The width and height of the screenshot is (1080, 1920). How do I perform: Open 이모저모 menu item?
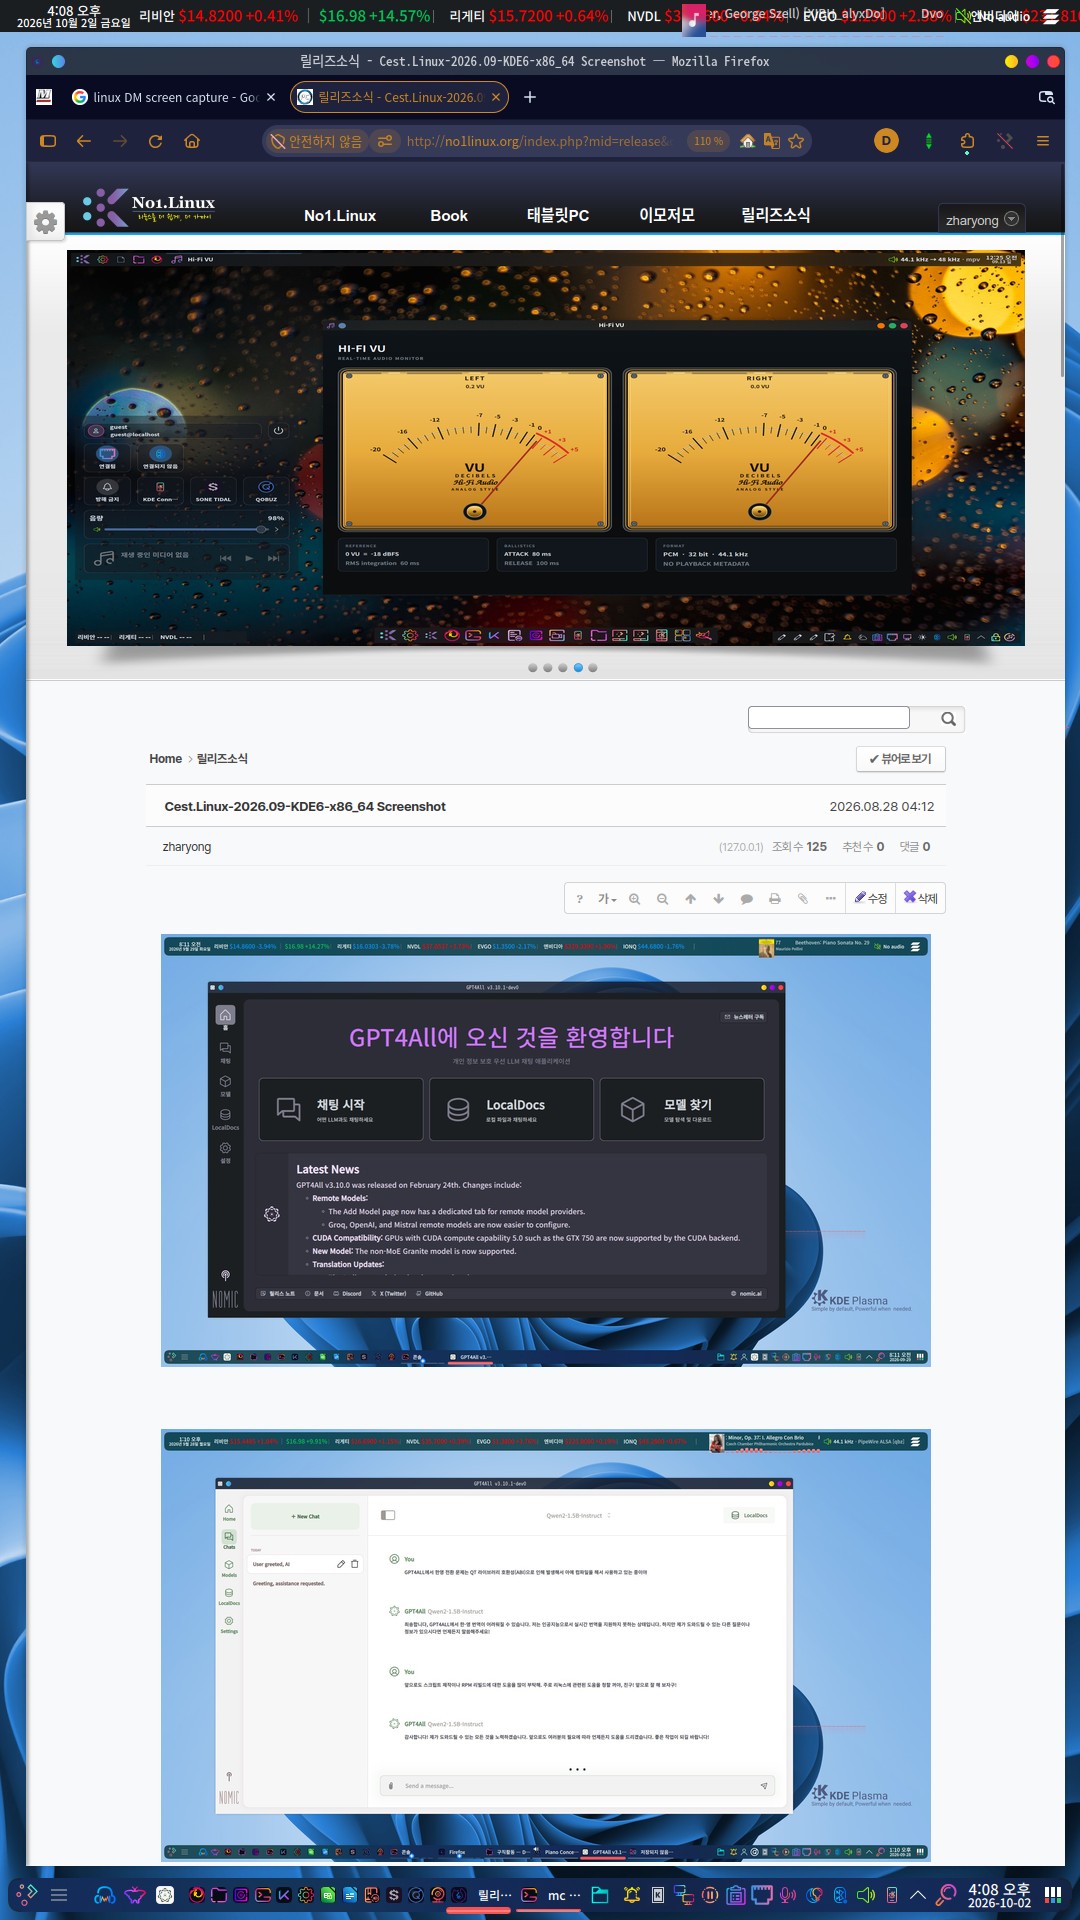[x=667, y=215]
